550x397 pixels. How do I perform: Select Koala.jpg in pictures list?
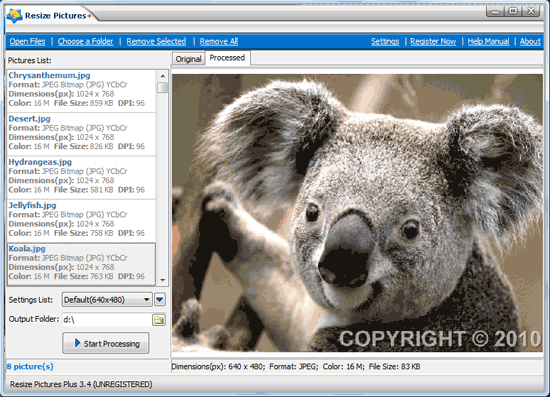tap(81, 264)
